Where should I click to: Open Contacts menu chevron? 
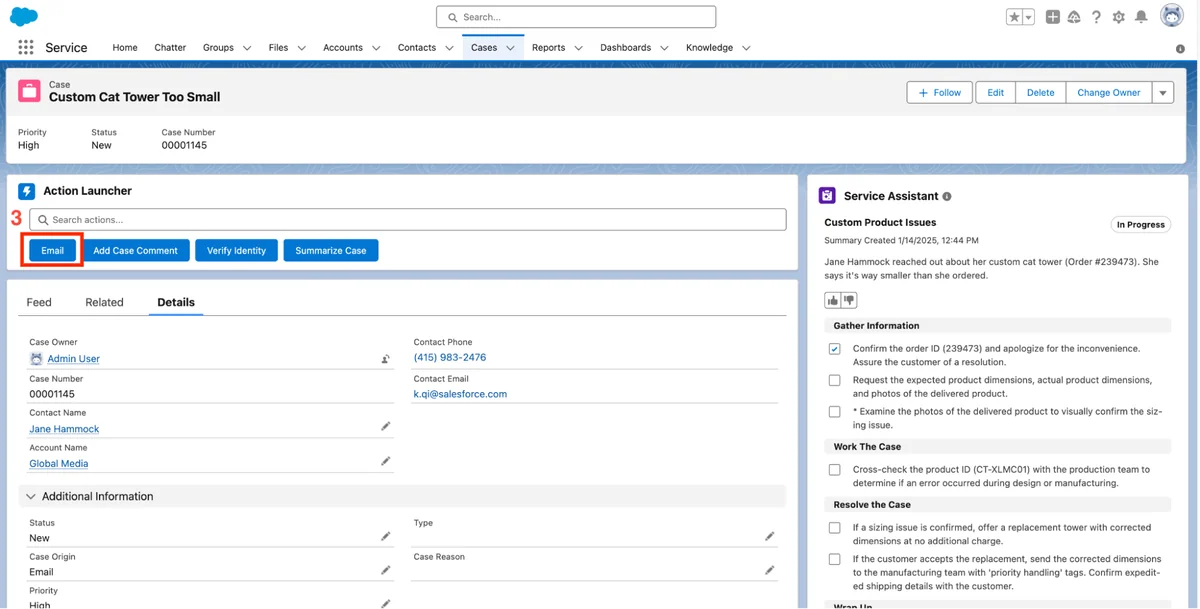pyautogui.click(x=449, y=48)
